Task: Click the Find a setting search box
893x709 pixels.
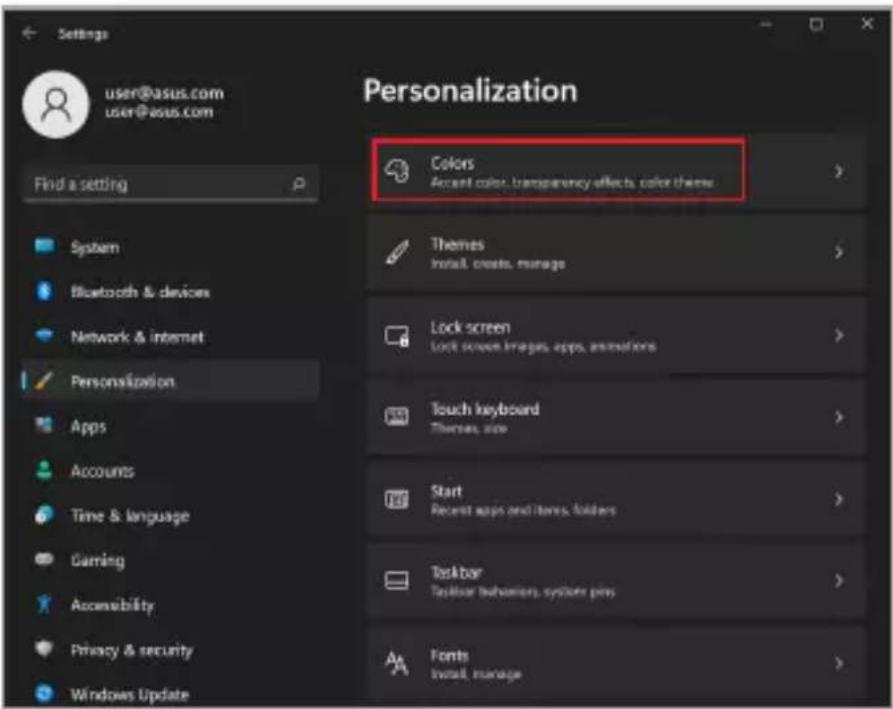Action: [x=170, y=184]
